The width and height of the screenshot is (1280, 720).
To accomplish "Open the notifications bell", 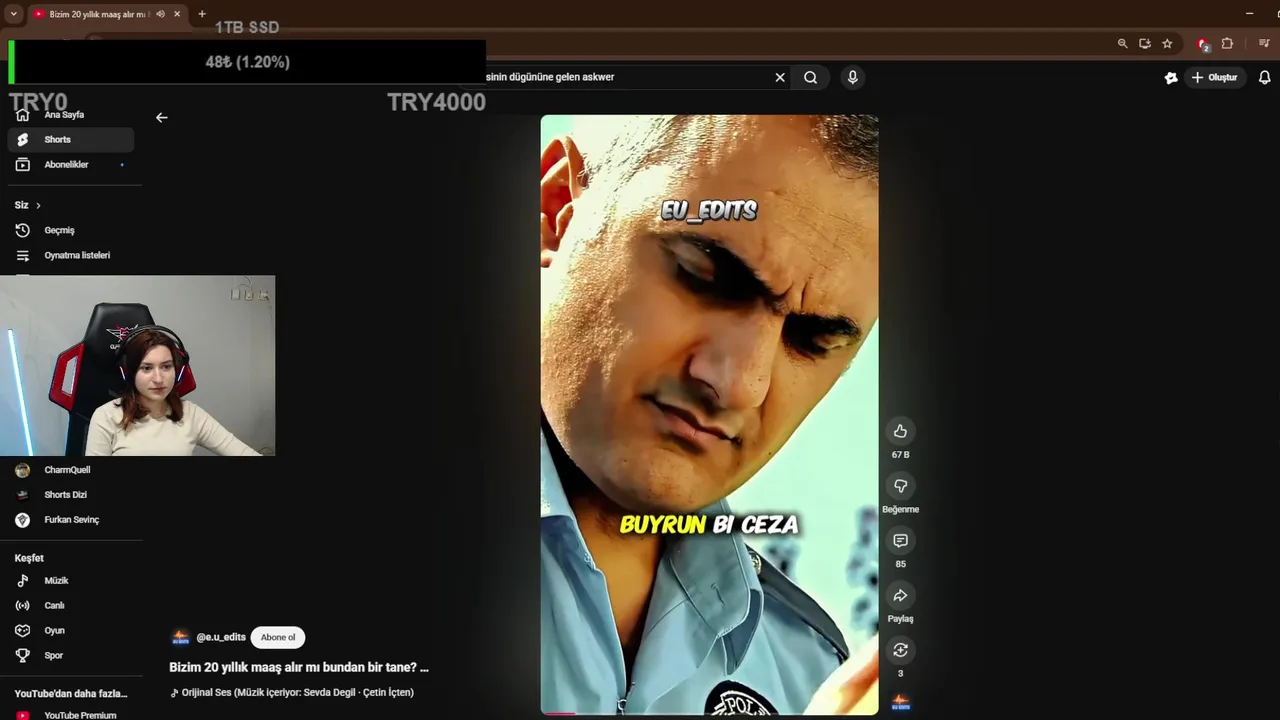I will 1264,77.
